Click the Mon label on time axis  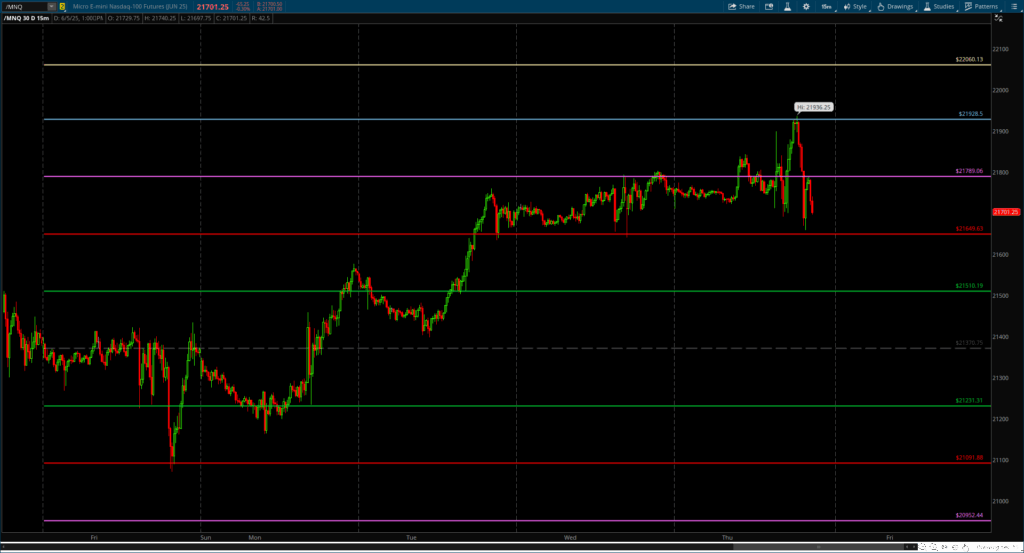255,538
